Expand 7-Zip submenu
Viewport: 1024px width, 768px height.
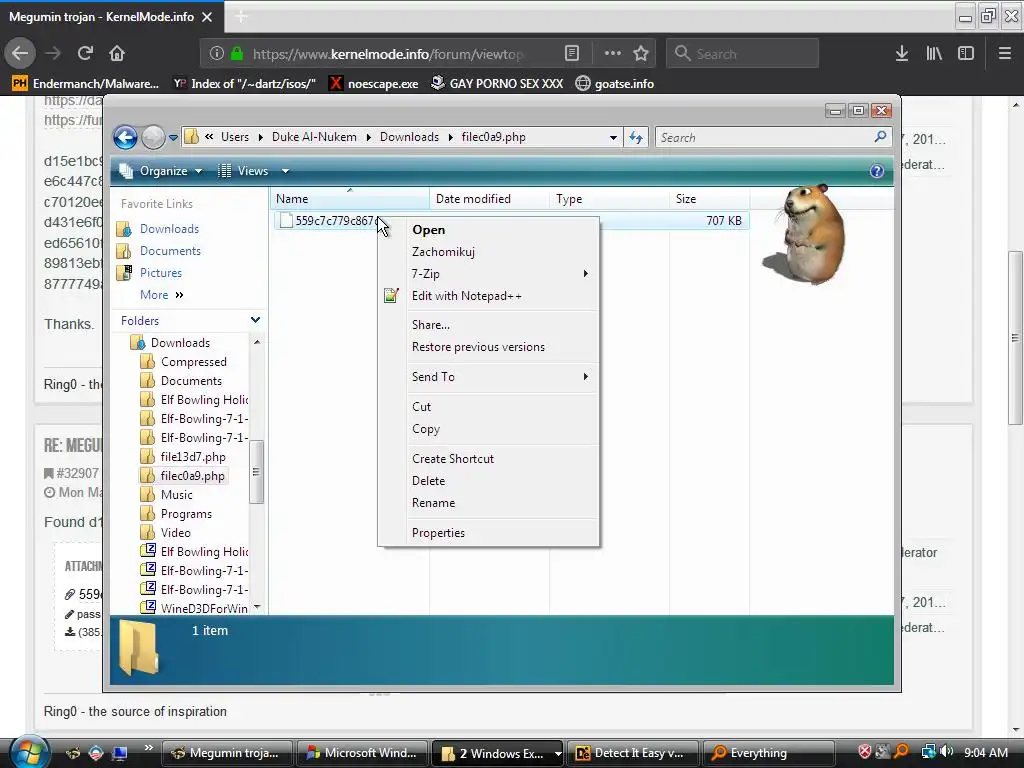488,274
